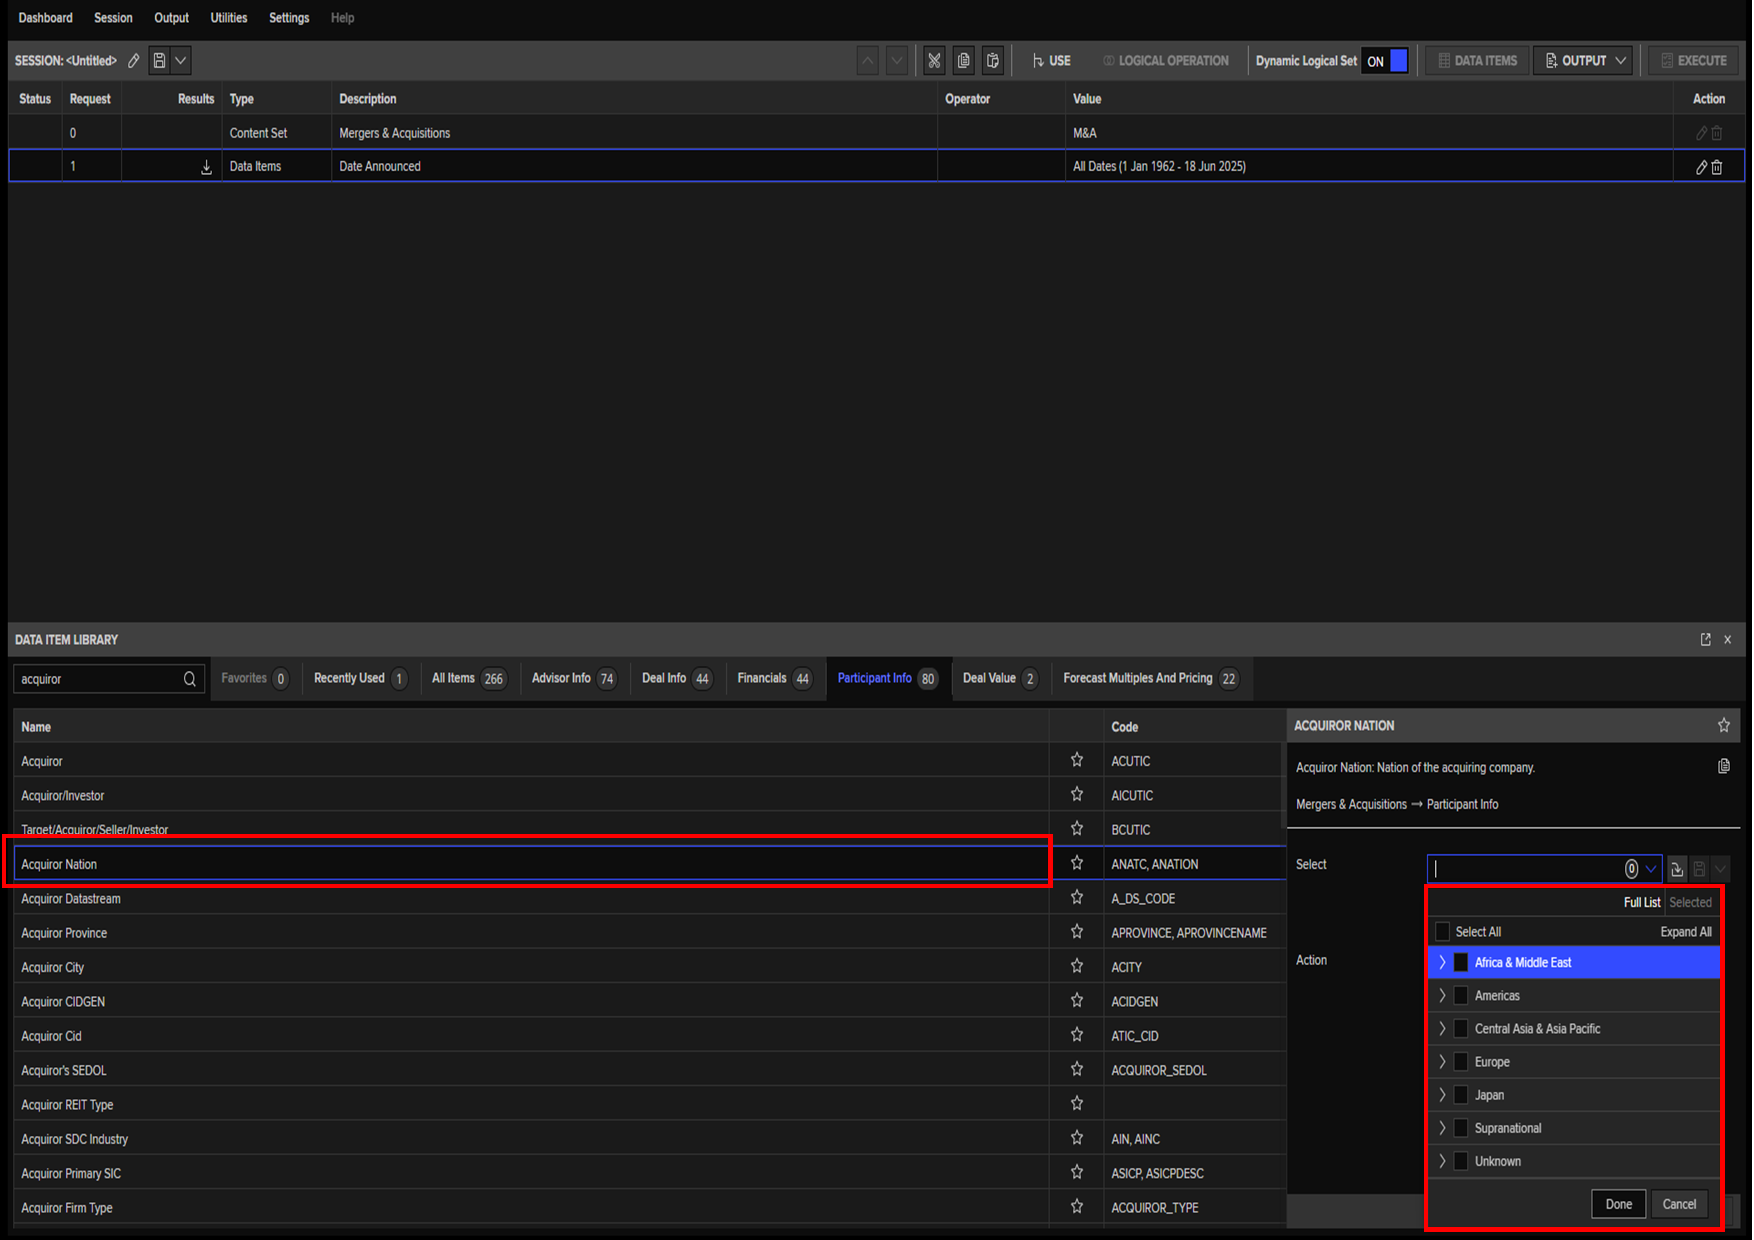The height and width of the screenshot is (1240, 1754).
Task: Click the copy icon in session toolbar
Action: pyautogui.click(x=963, y=61)
